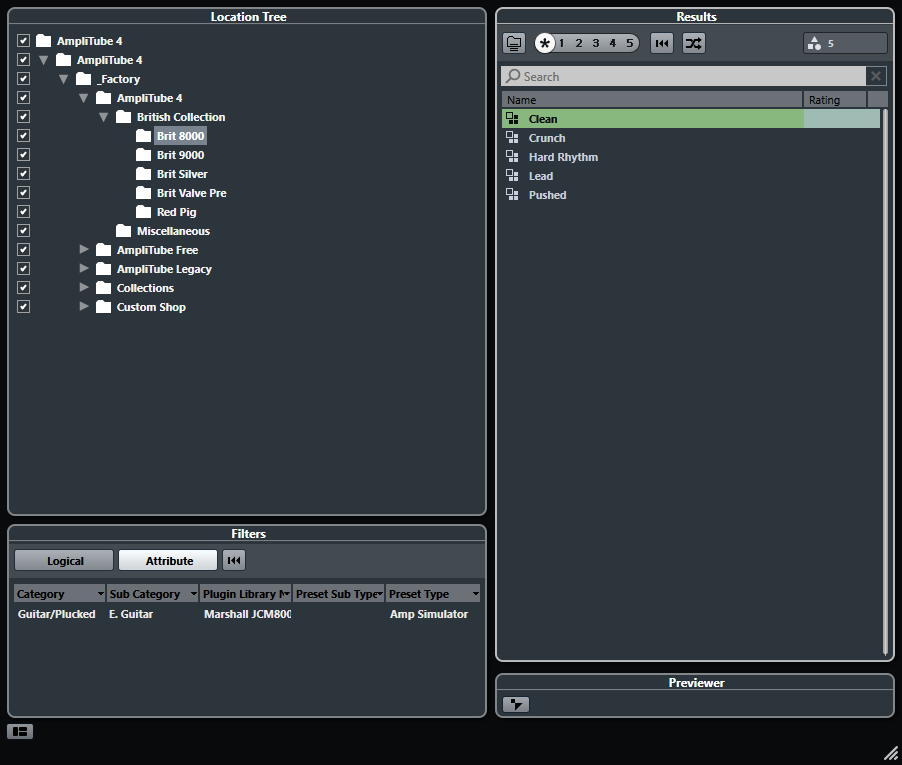Filter results by rating 2
The height and width of the screenshot is (765, 902).
(x=579, y=43)
